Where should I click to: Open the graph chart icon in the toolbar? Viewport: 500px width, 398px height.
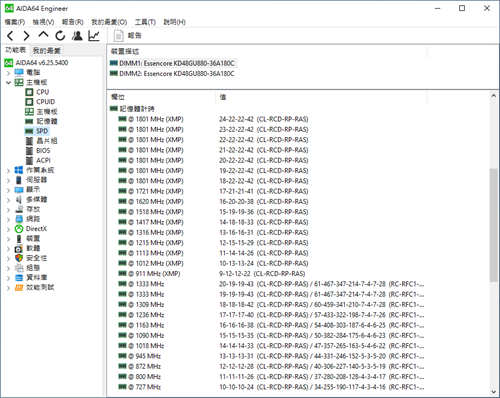(x=94, y=35)
